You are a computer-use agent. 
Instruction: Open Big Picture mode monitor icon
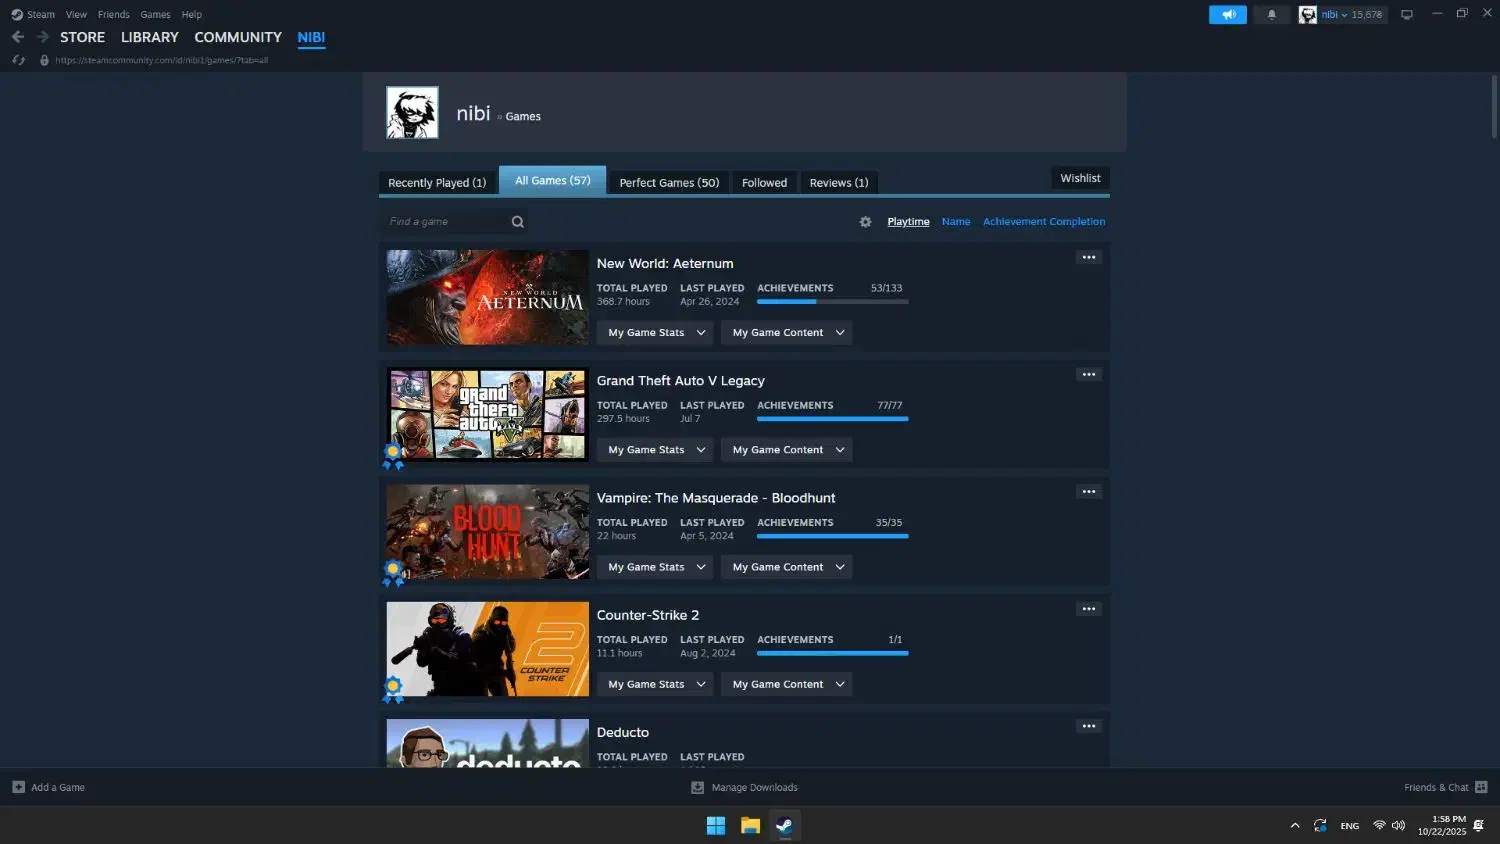point(1406,14)
